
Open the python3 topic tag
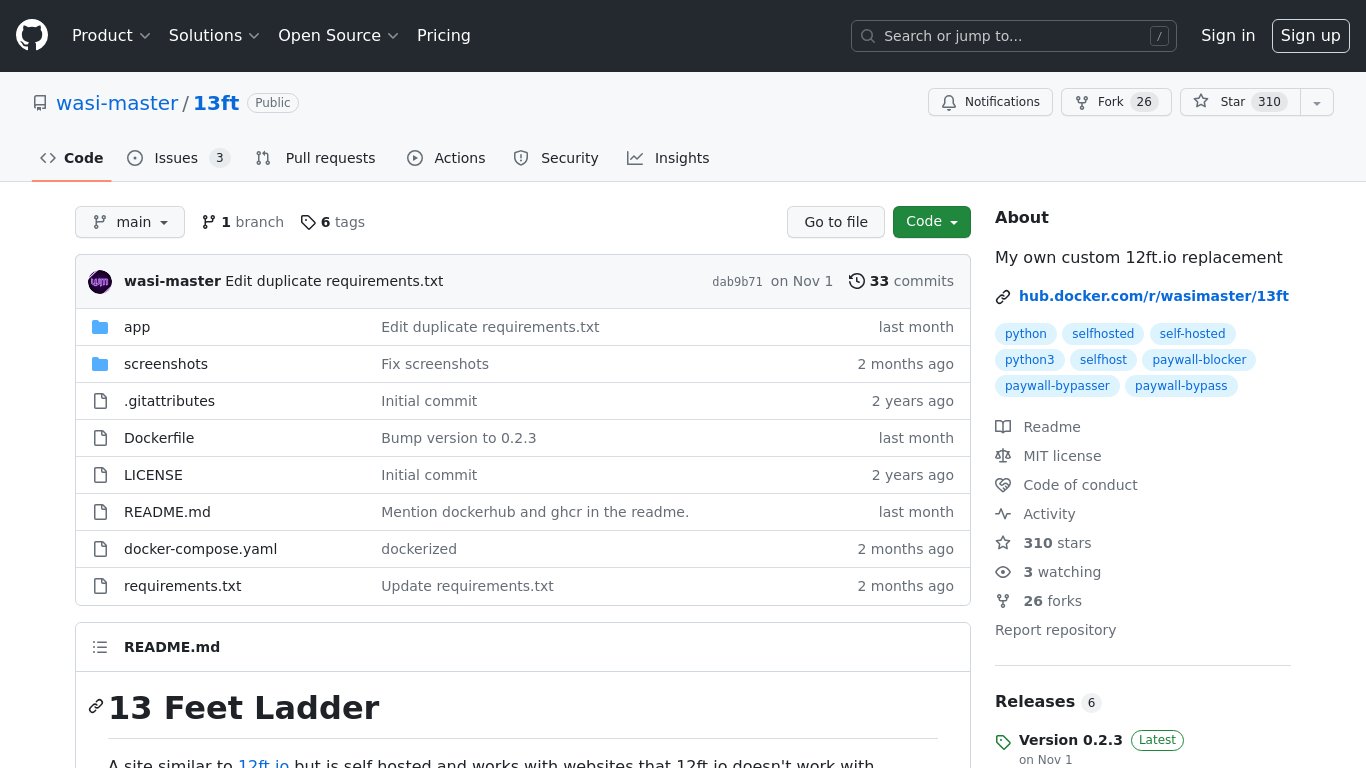pos(1029,360)
